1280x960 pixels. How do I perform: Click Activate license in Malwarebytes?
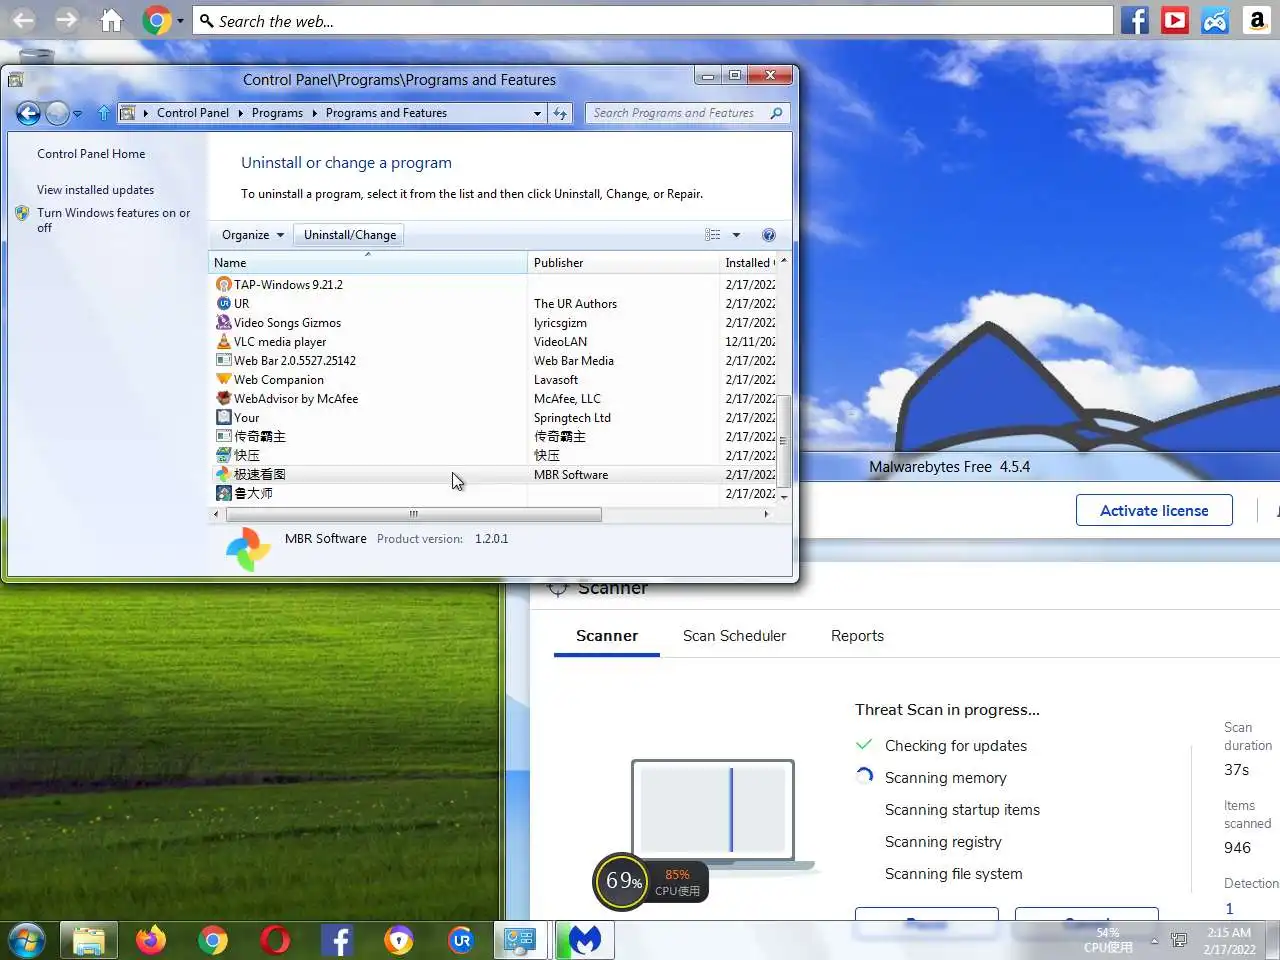(1154, 510)
